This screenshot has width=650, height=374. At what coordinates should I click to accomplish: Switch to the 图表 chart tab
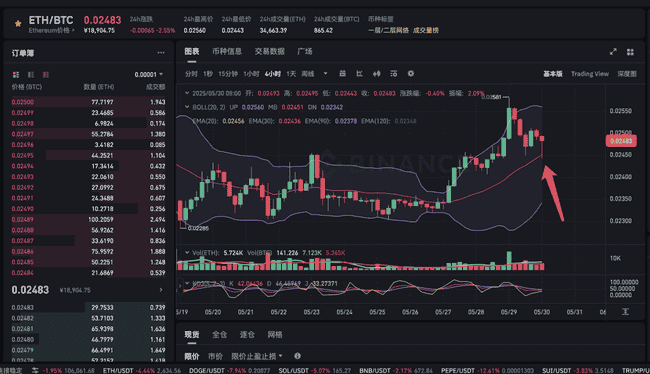pyautogui.click(x=192, y=51)
